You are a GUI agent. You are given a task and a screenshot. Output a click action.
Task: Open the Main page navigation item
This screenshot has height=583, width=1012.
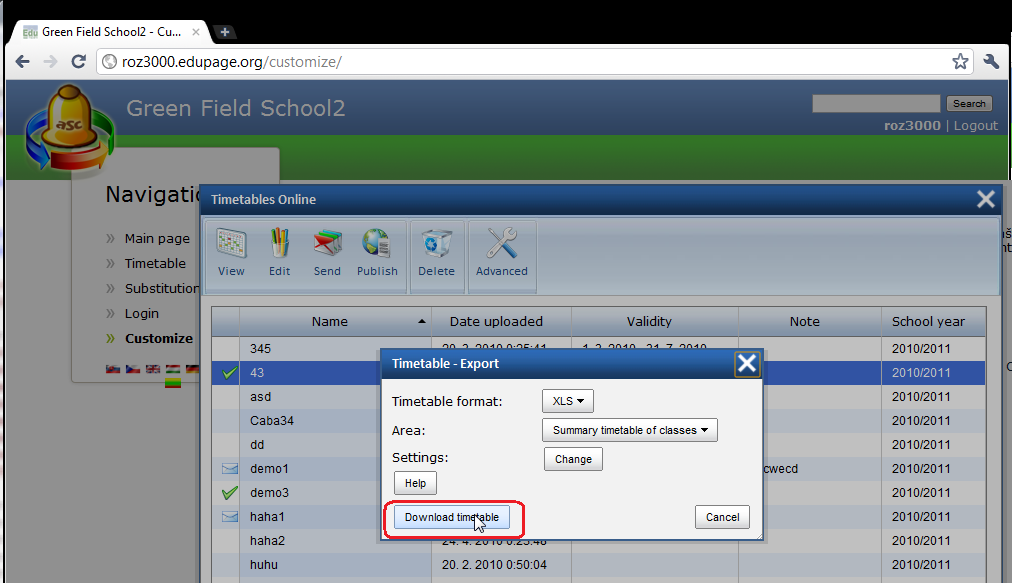coord(157,238)
